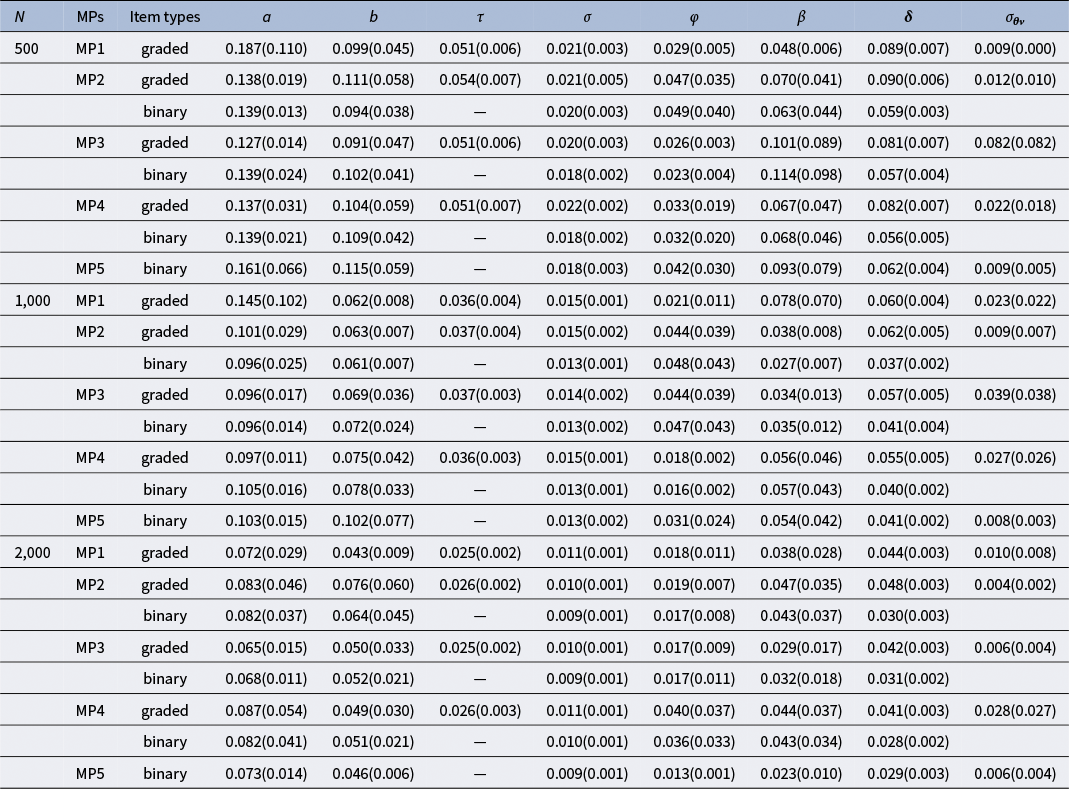Select the value 0.023(0.022)

point(1015,300)
